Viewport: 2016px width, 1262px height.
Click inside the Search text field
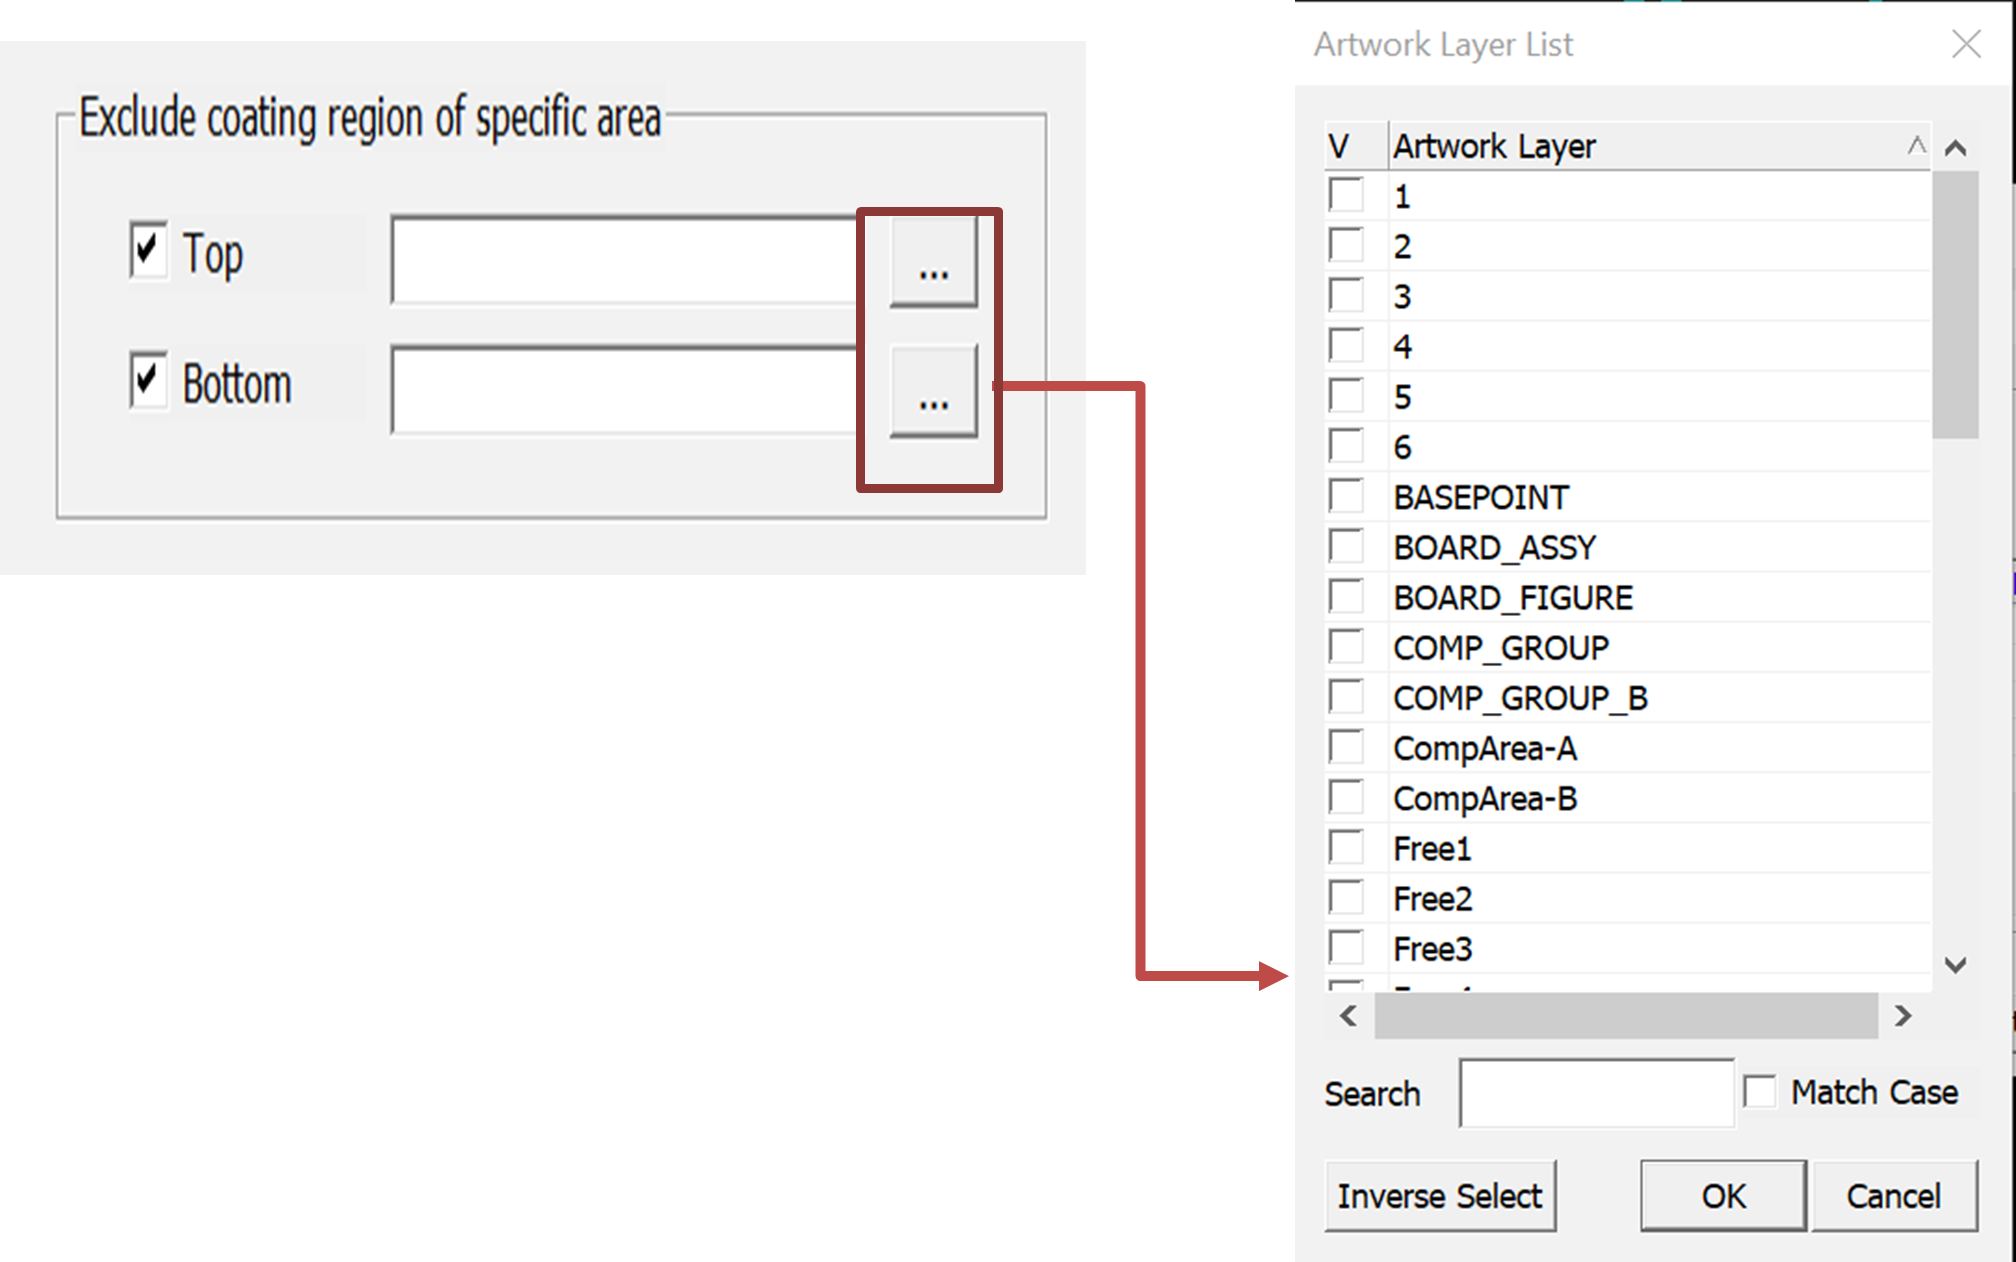(x=1596, y=1093)
